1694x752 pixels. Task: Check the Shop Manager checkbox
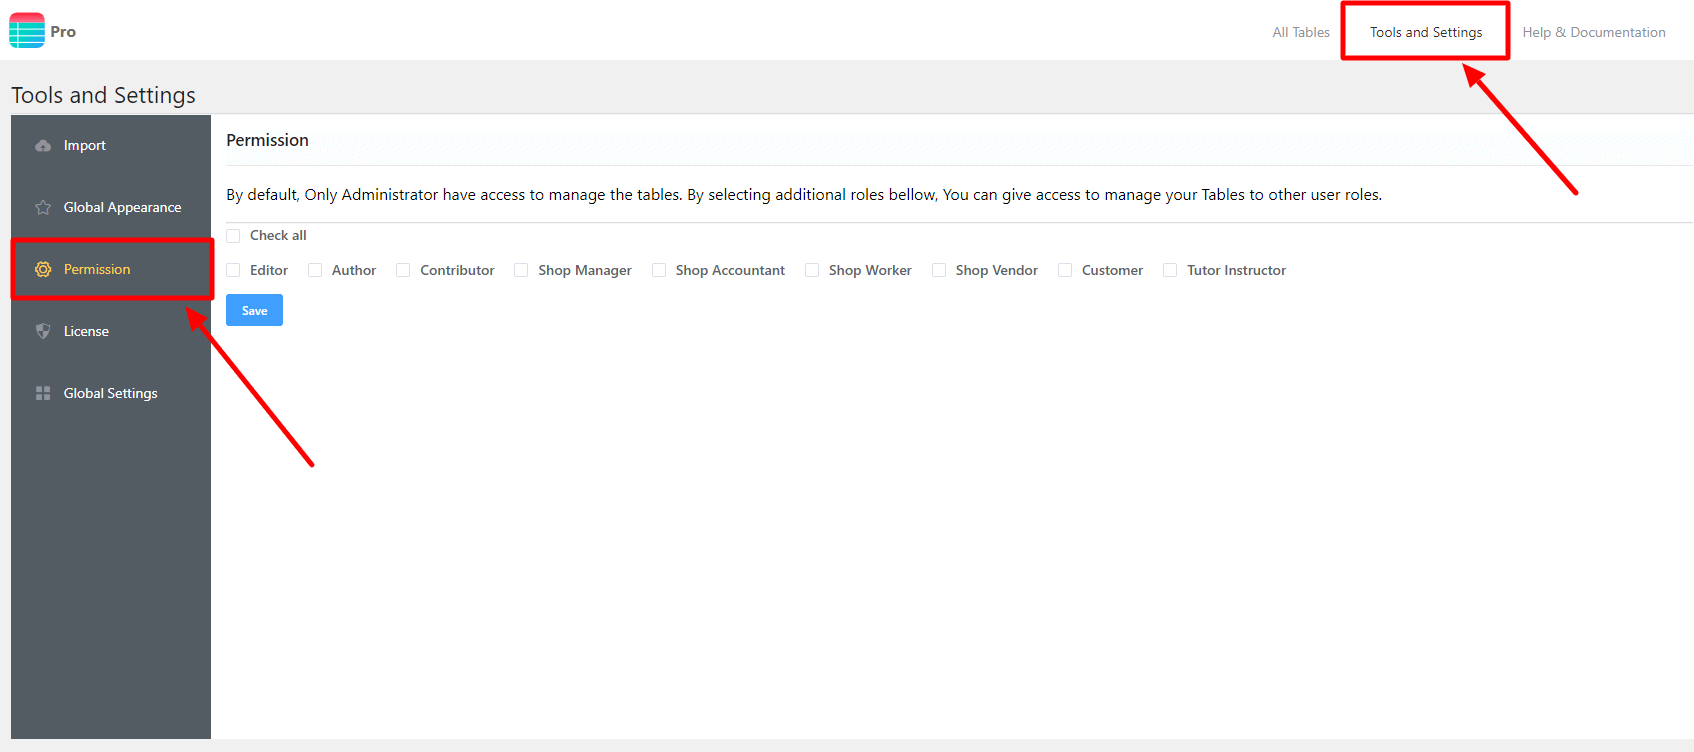pos(521,270)
